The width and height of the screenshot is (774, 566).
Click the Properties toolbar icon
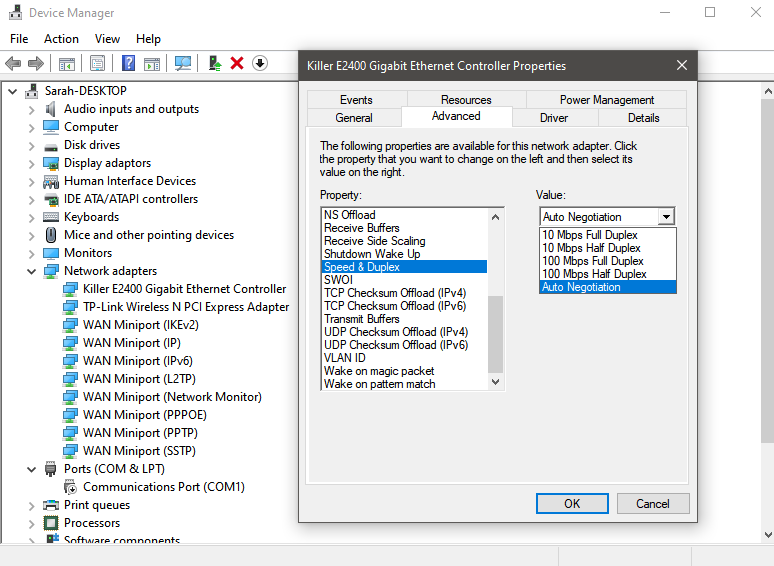[97, 63]
